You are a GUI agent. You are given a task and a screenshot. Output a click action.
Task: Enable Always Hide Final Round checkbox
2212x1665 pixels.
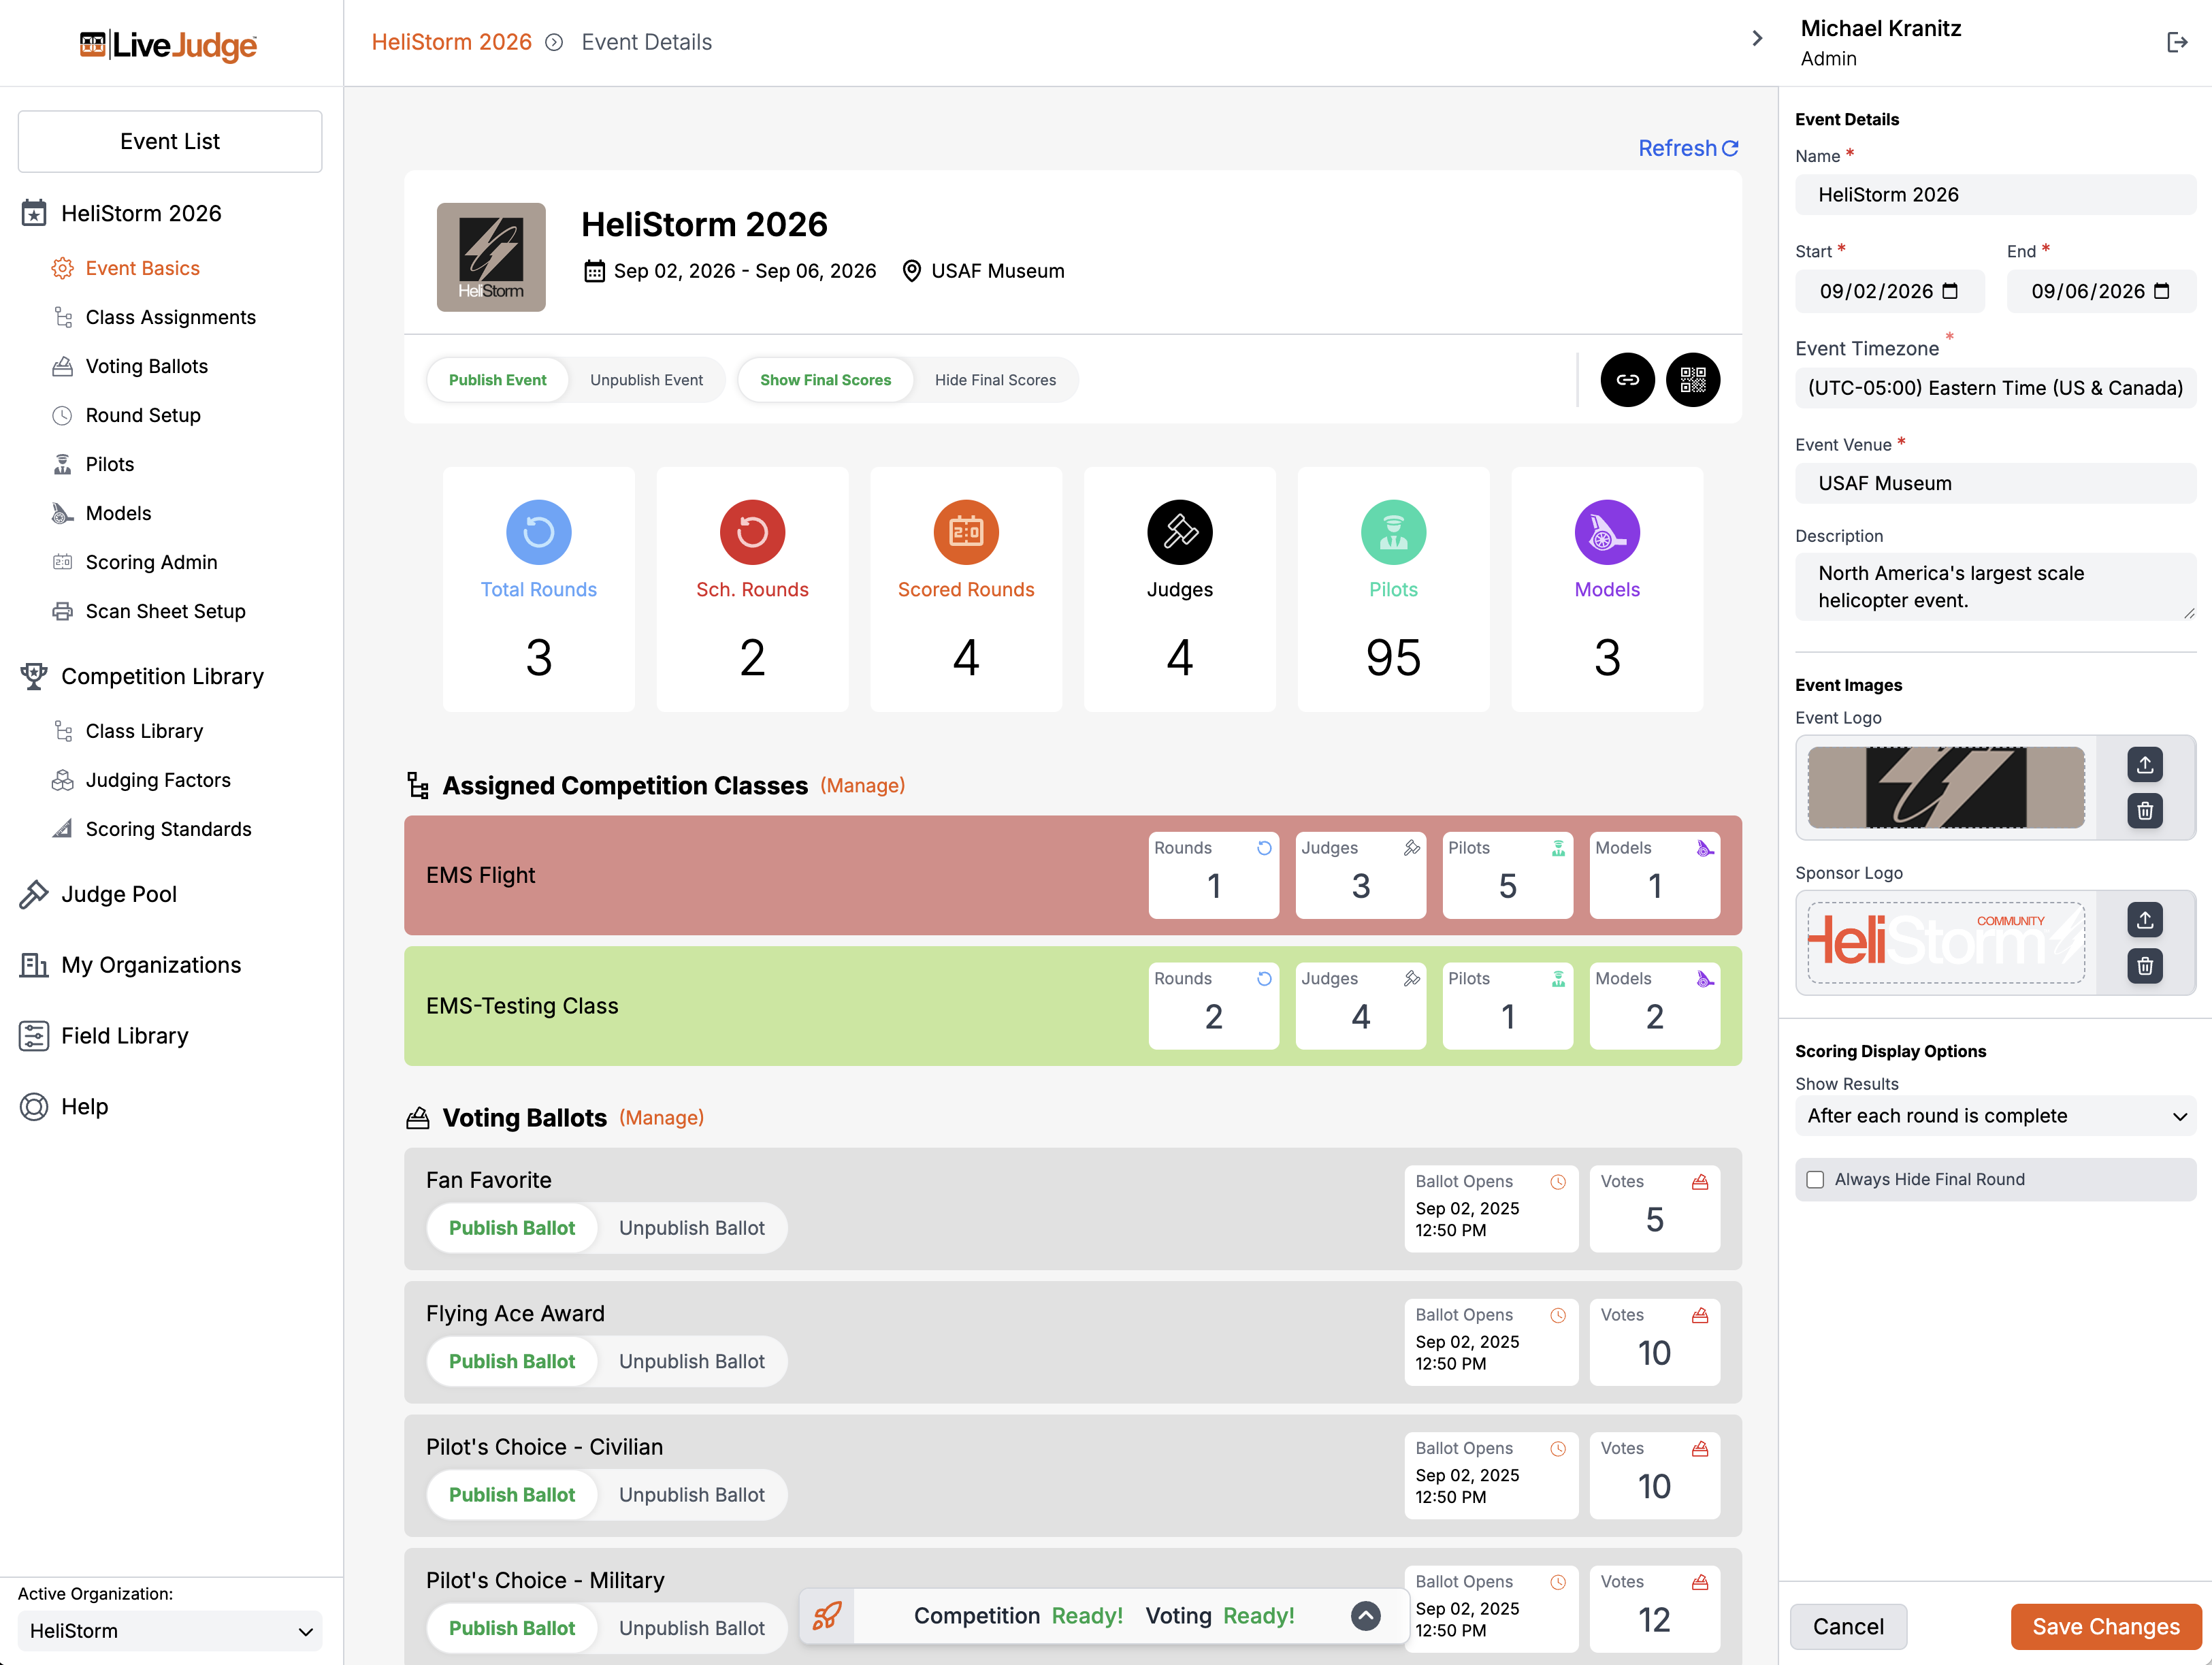tap(1815, 1180)
